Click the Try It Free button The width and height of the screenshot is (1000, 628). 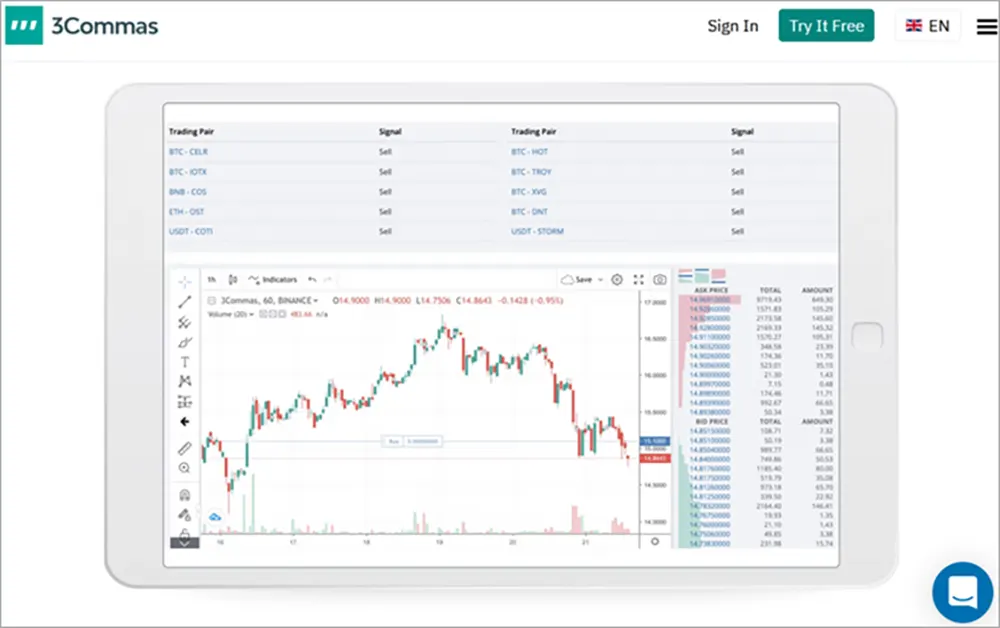tap(826, 26)
